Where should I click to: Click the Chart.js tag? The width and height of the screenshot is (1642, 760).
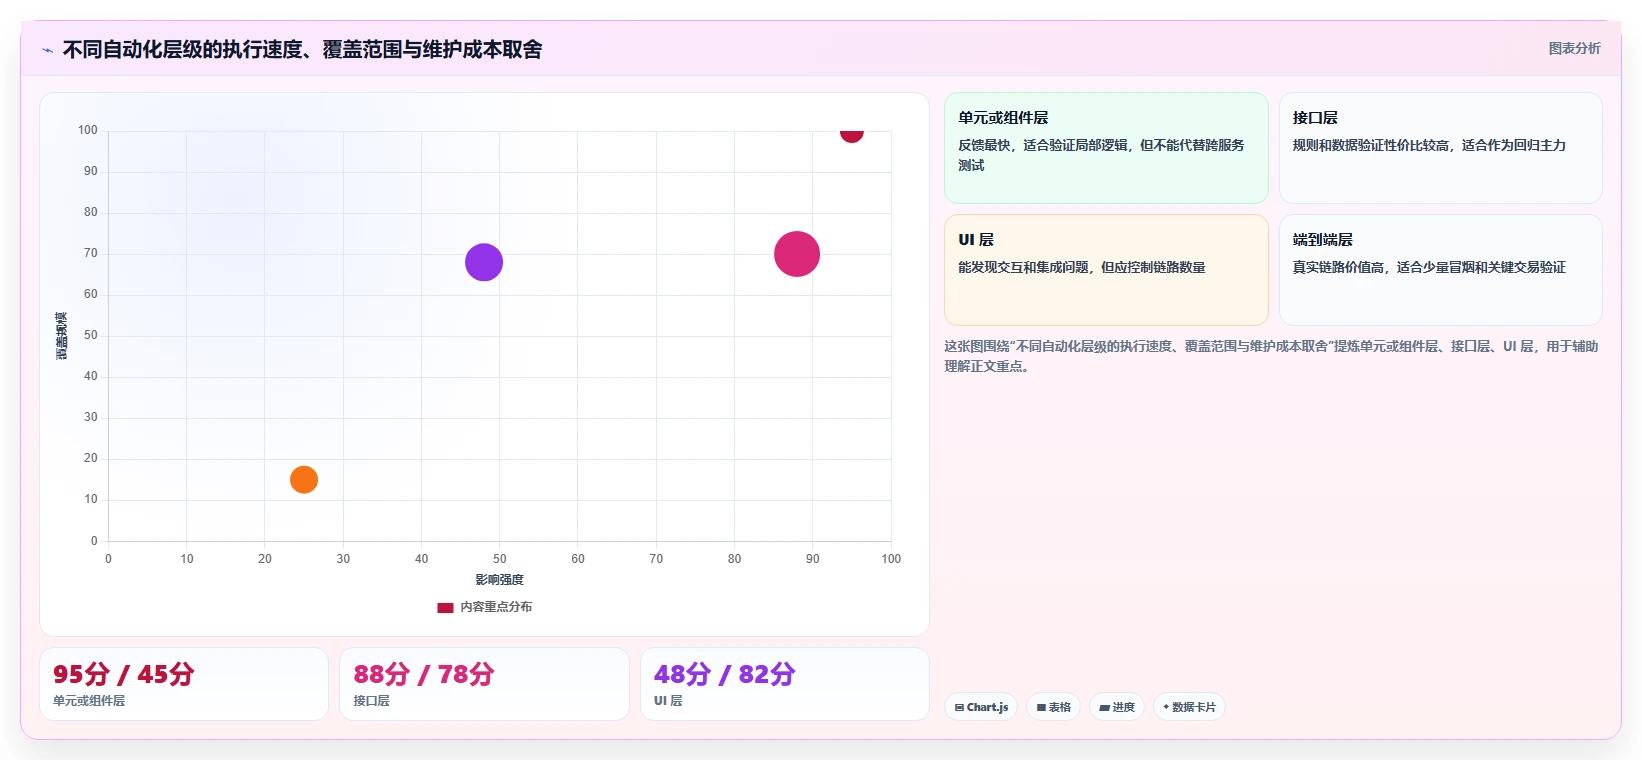981,707
